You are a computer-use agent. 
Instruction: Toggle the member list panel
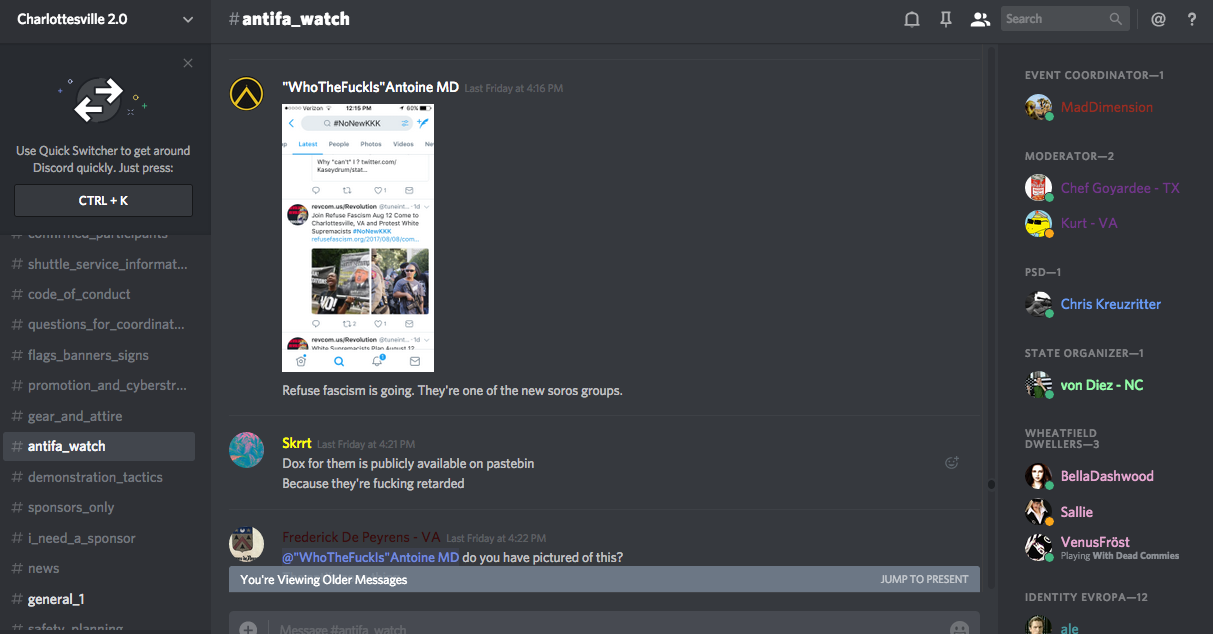980,19
